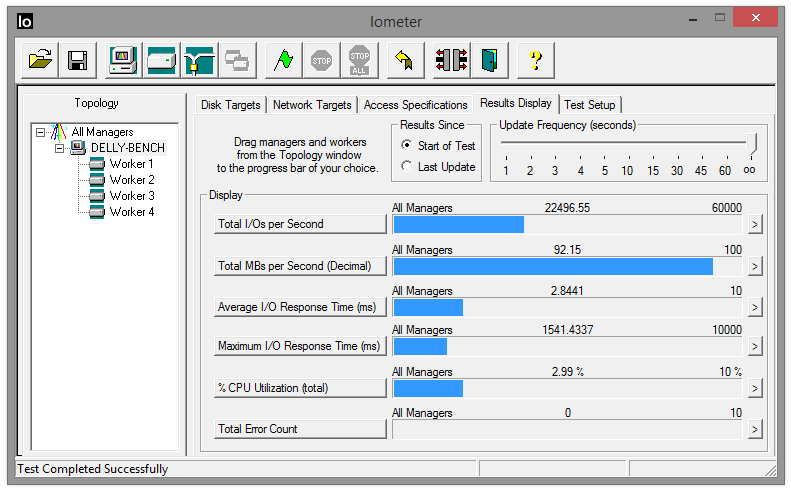791x491 pixels.
Task: Click the disk icon beside Worker 2
Action: pyautogui.click(x=96, y=180)
